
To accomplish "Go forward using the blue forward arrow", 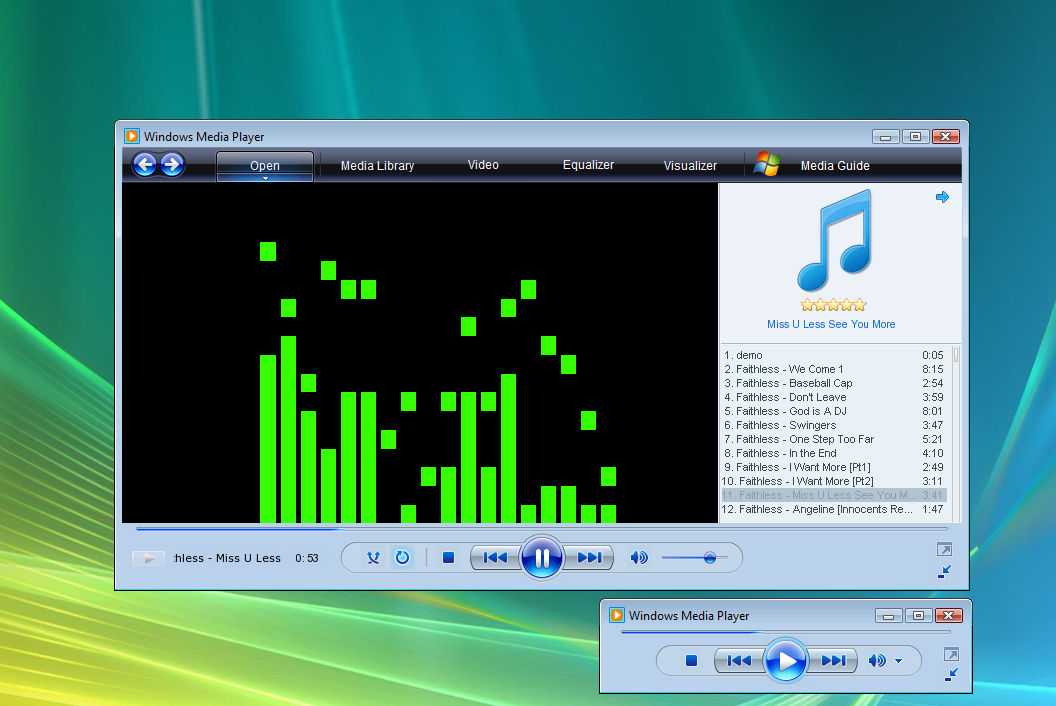I will pos(172,164).
